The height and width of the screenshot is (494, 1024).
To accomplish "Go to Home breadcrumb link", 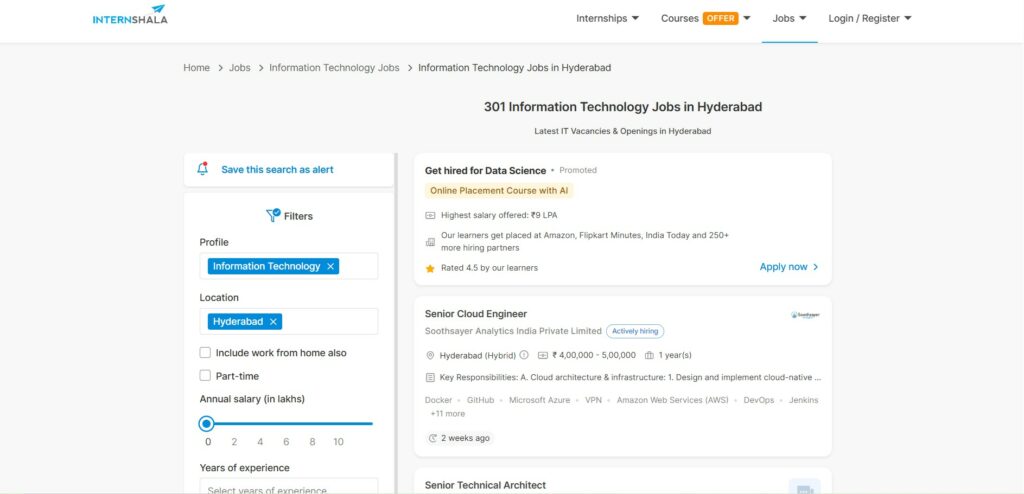I will pos(196,68).
